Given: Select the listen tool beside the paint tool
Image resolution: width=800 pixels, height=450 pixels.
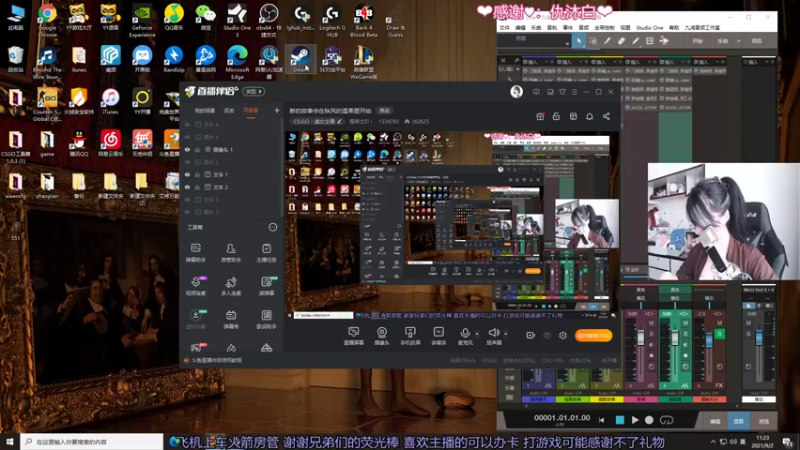Looking at the screenshot, I should pyautogui.click(x=664, y=41).
